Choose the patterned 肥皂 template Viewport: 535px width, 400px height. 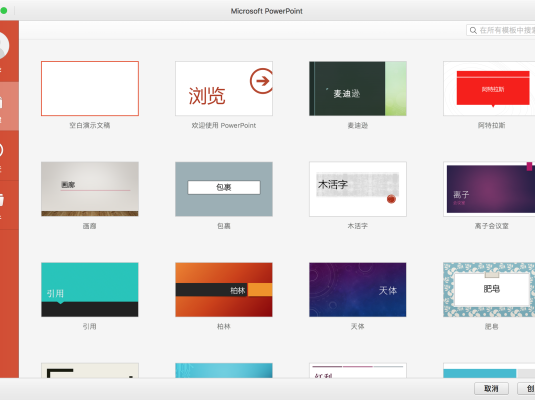pos(489,290)
